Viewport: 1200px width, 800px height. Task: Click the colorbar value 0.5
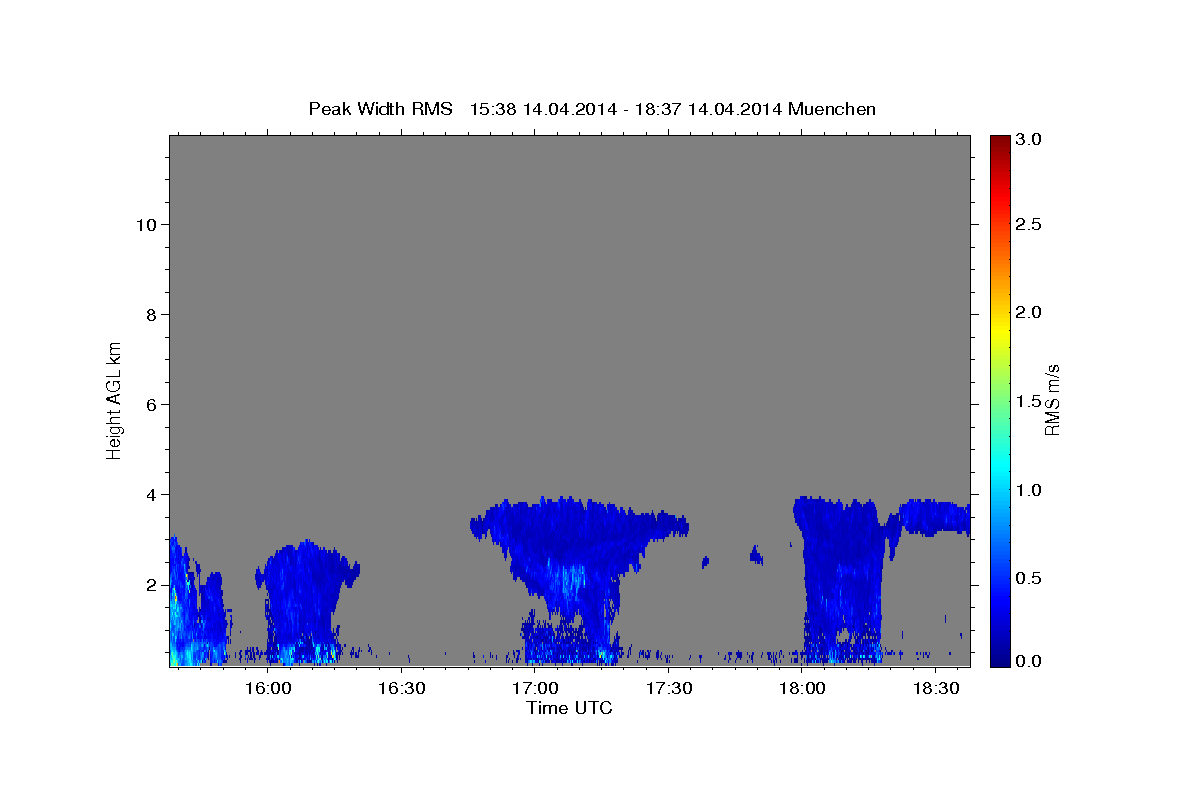[1030, 578]
